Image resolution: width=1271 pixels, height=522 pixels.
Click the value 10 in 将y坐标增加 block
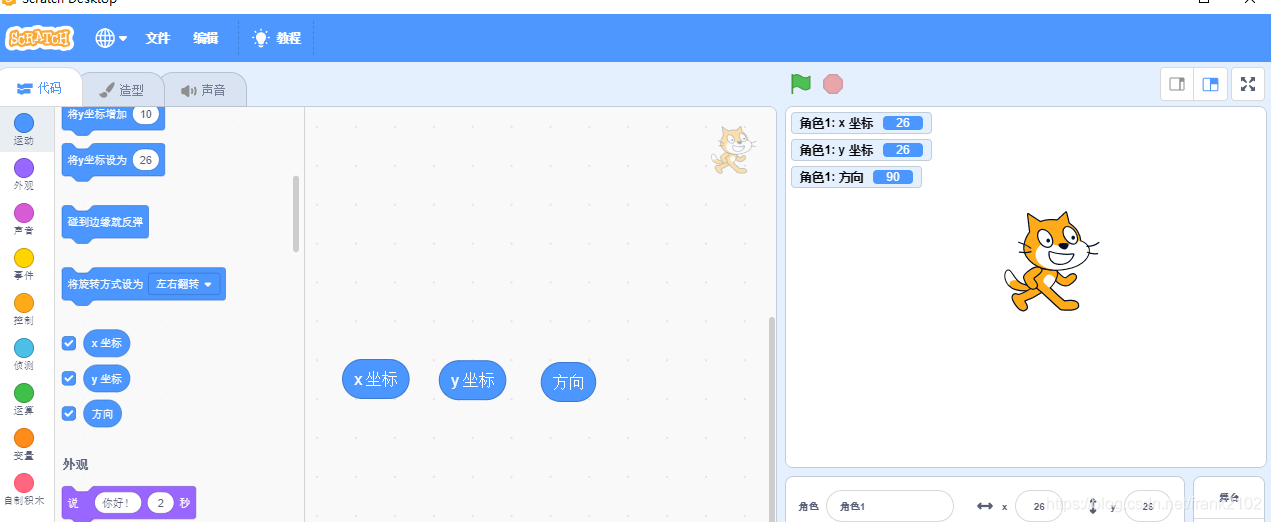pos(146,114)
